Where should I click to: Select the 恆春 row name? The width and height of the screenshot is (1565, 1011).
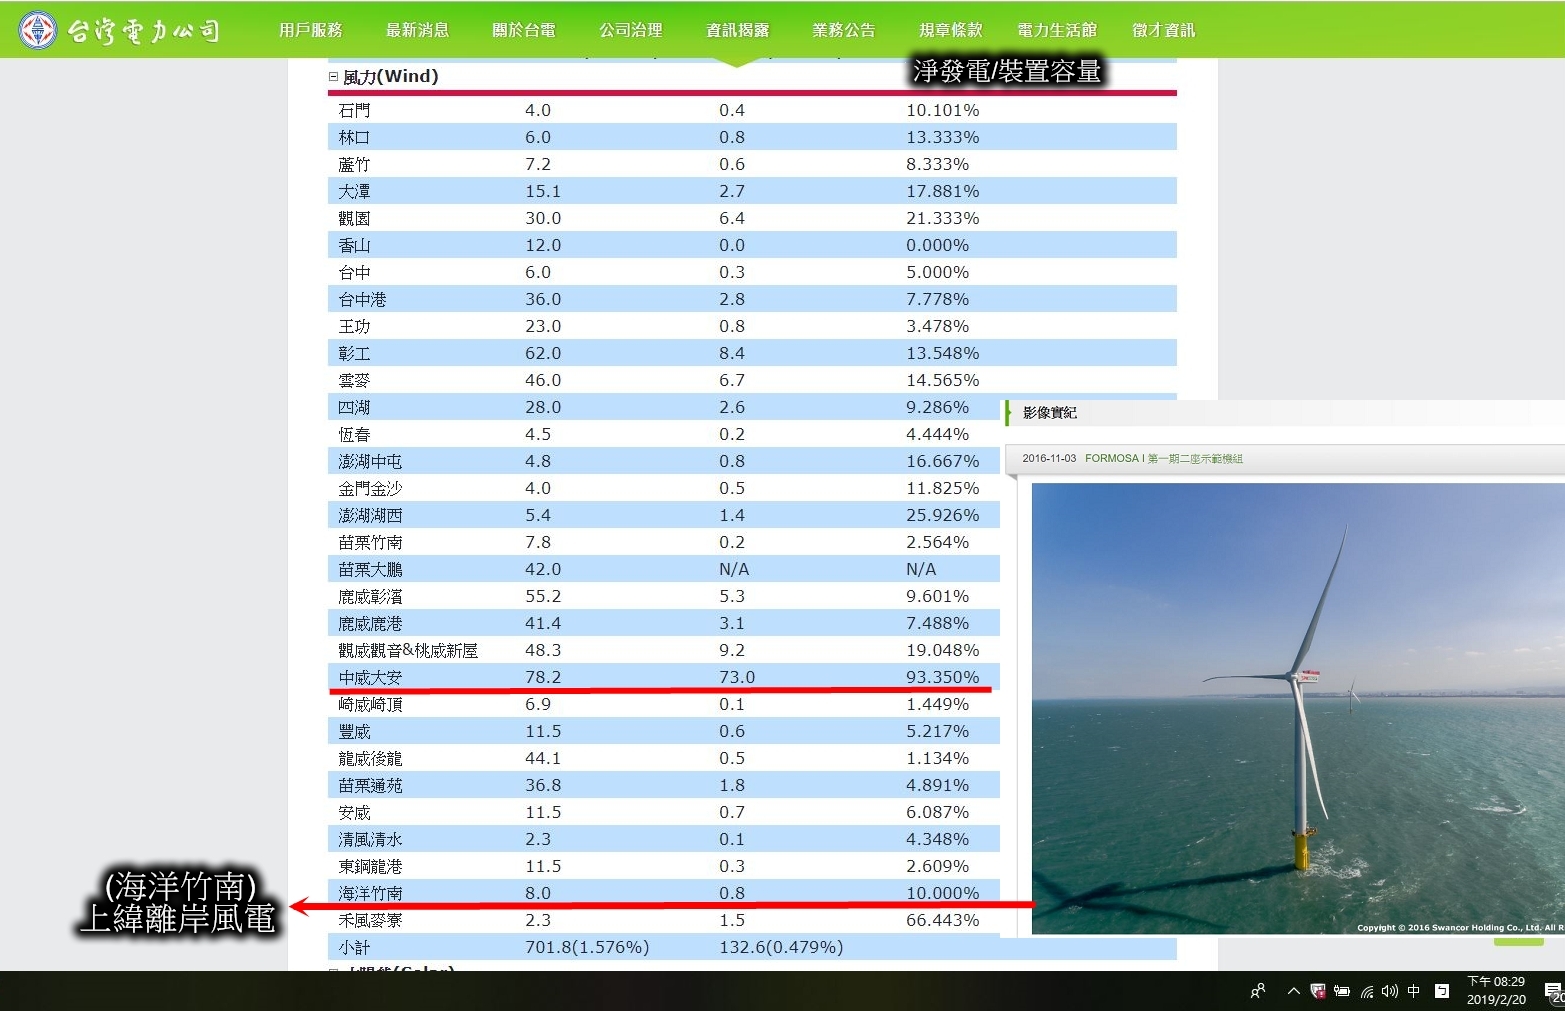[x=354, y=434]
